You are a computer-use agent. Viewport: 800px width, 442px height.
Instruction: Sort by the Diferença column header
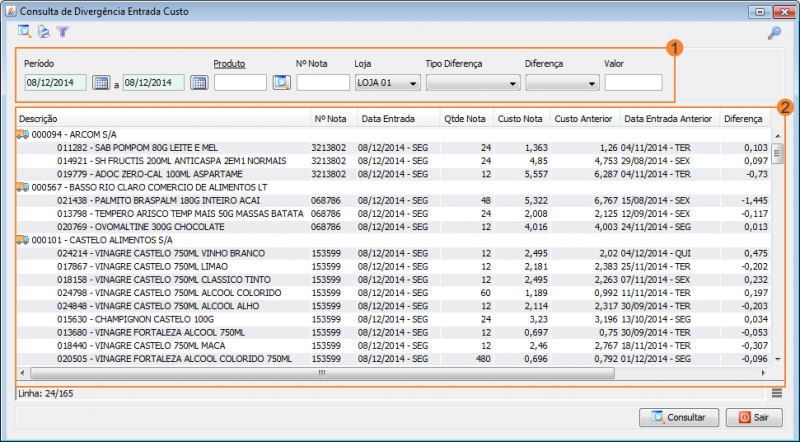(x=745, y=119)
